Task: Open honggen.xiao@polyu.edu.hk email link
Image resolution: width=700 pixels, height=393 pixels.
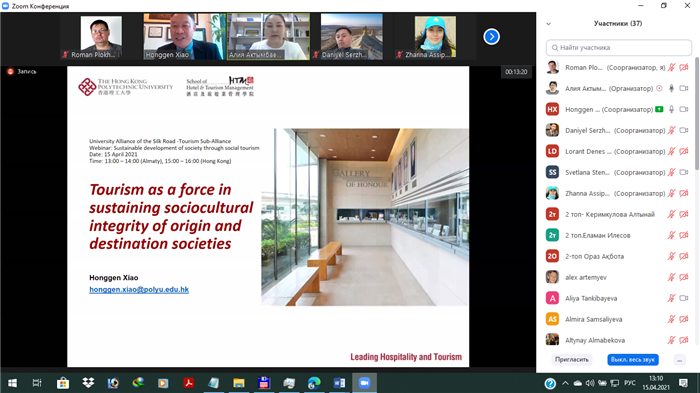Action: pyautogui.click(x=139, y=289)
